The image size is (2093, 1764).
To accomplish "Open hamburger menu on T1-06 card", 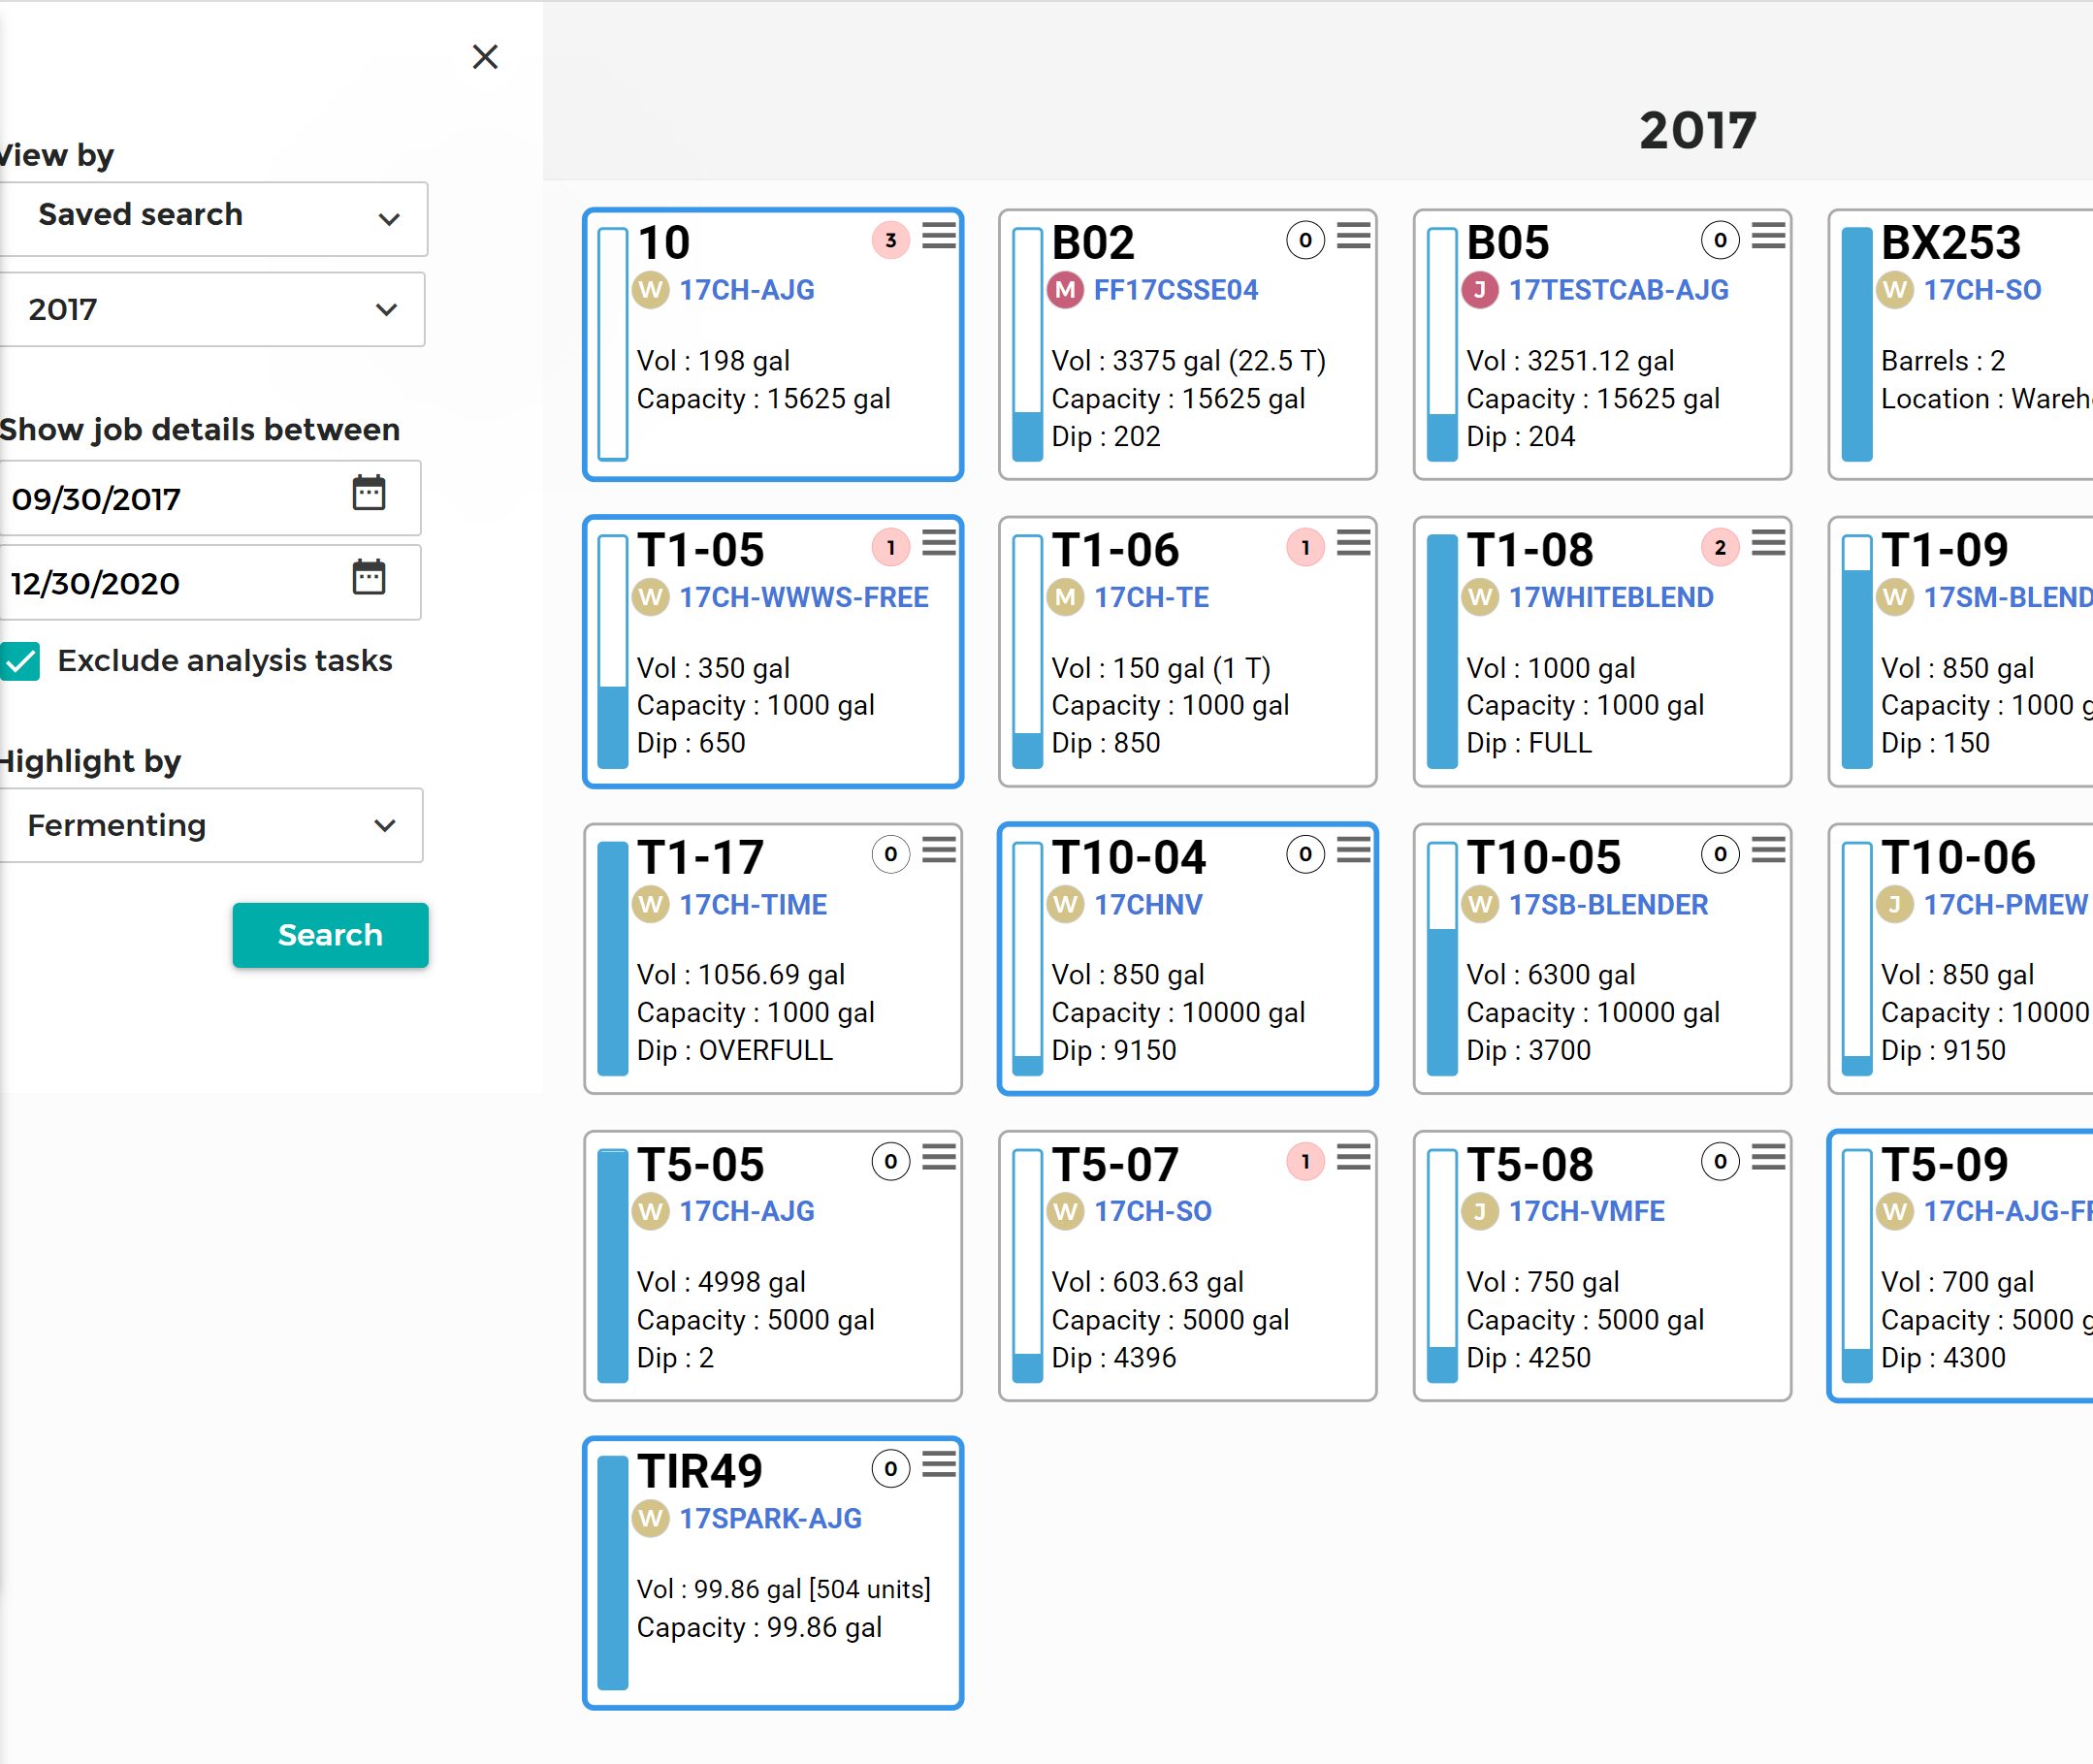I will (x=1354, y=543).
